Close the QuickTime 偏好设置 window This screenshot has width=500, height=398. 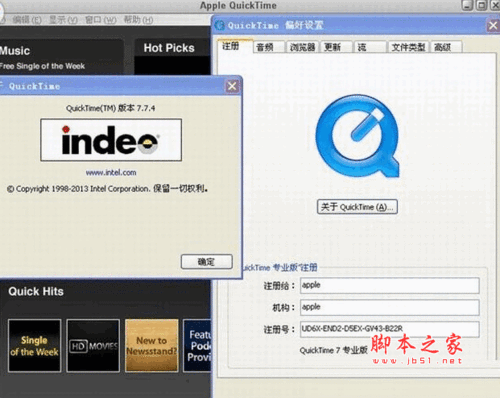tap(493, 25)
